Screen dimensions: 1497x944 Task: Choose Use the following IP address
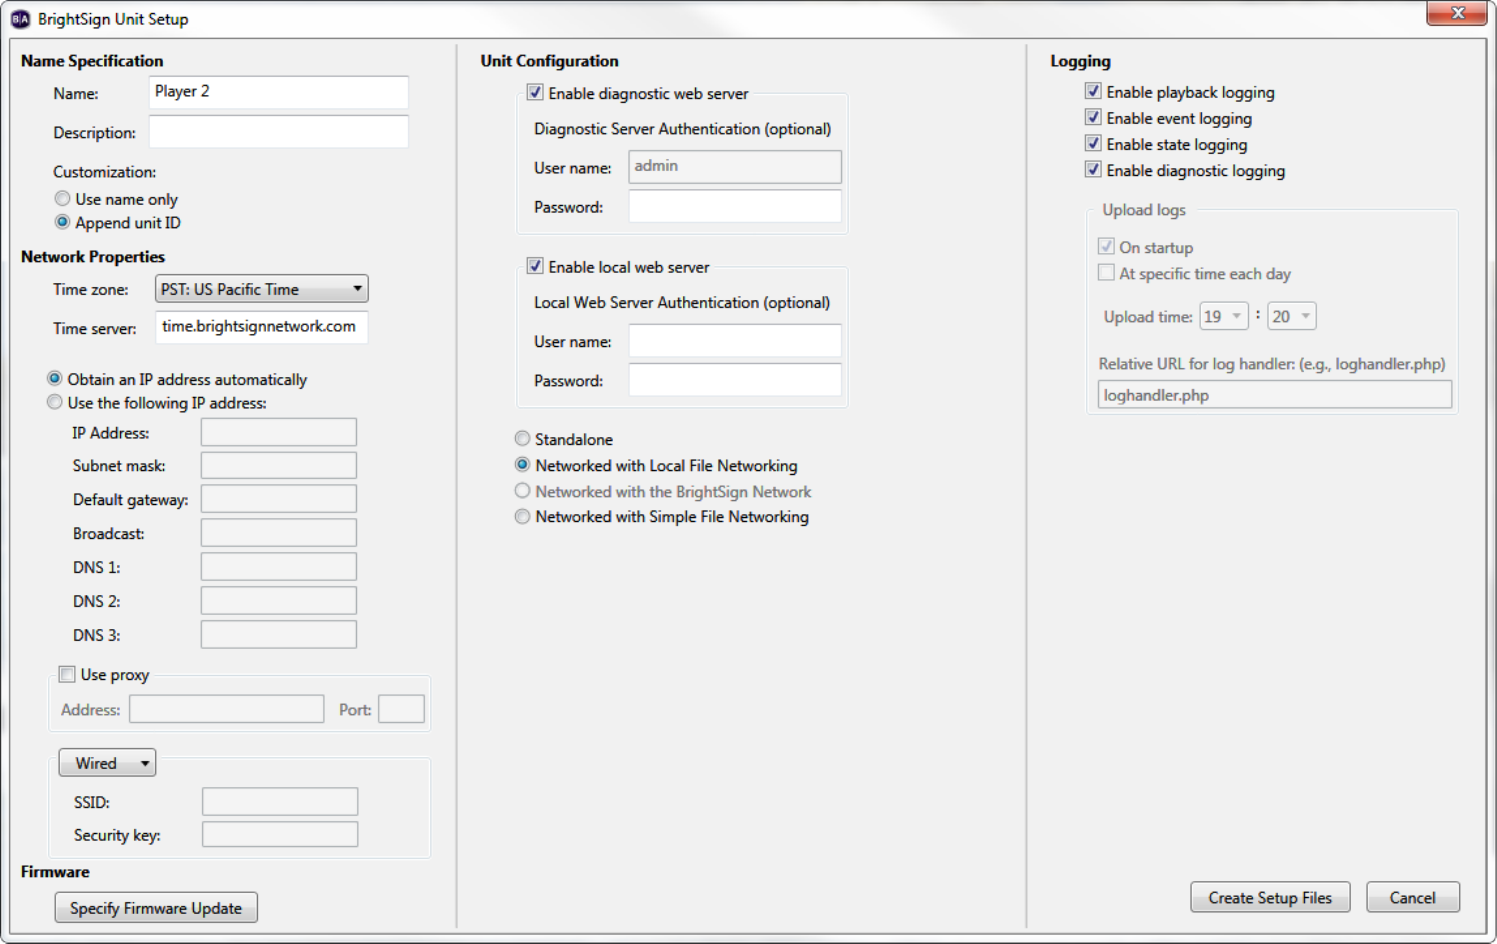(x=55, y=403)
